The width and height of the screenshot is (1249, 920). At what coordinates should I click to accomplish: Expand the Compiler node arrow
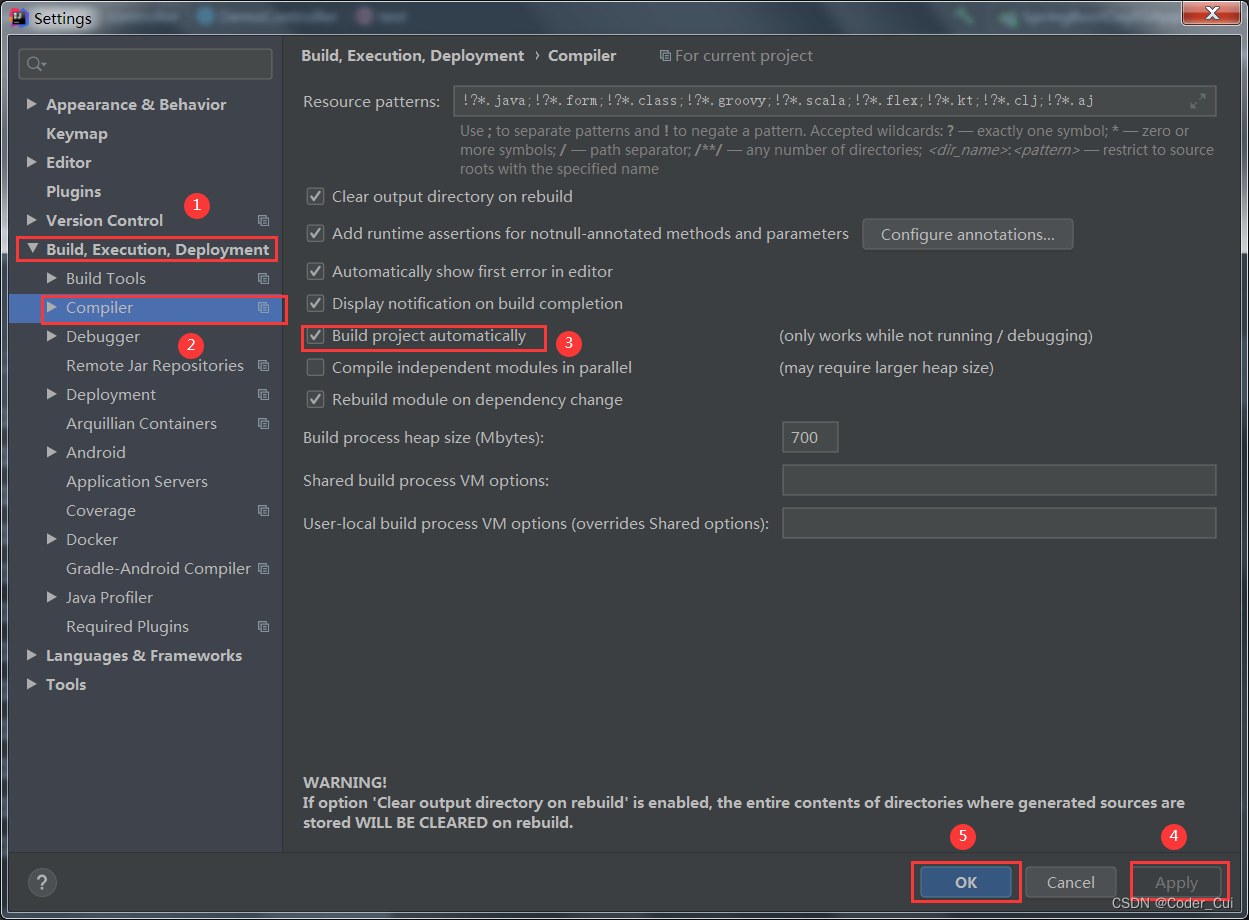(52, 307)
